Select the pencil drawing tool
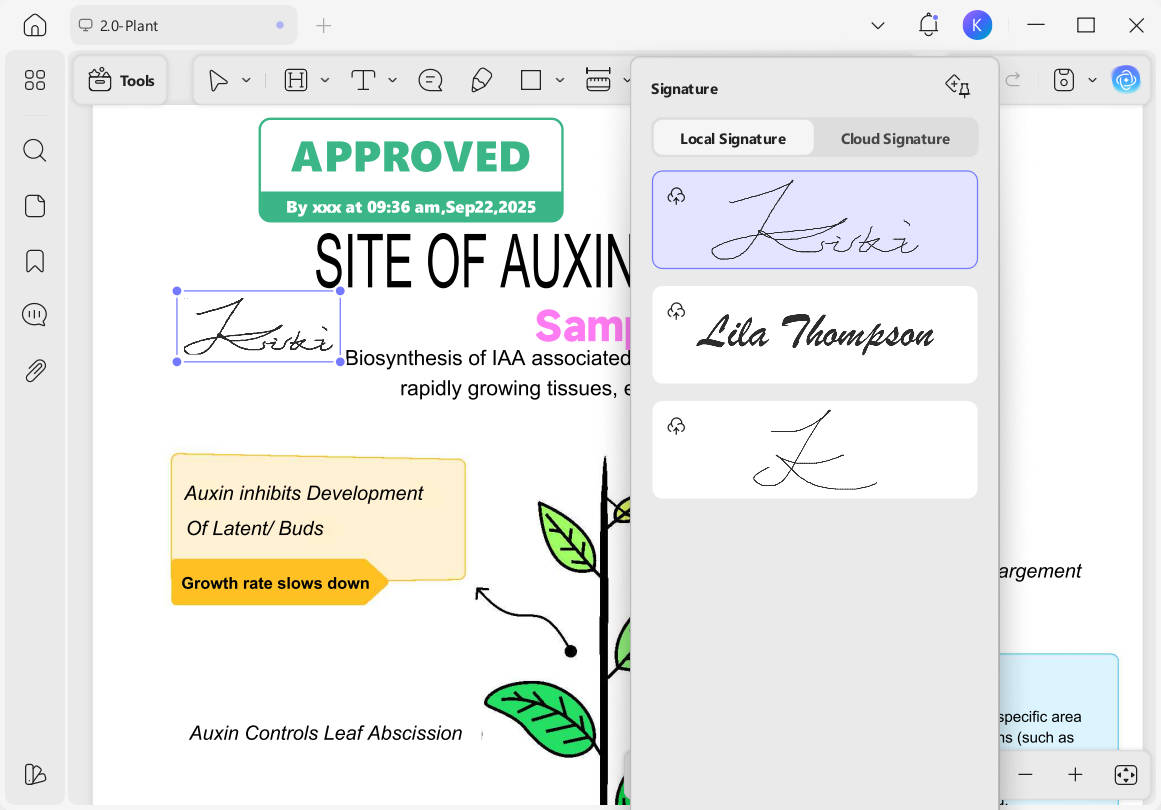The width and height of the screenshot is (1161, 810). [481, 80]
